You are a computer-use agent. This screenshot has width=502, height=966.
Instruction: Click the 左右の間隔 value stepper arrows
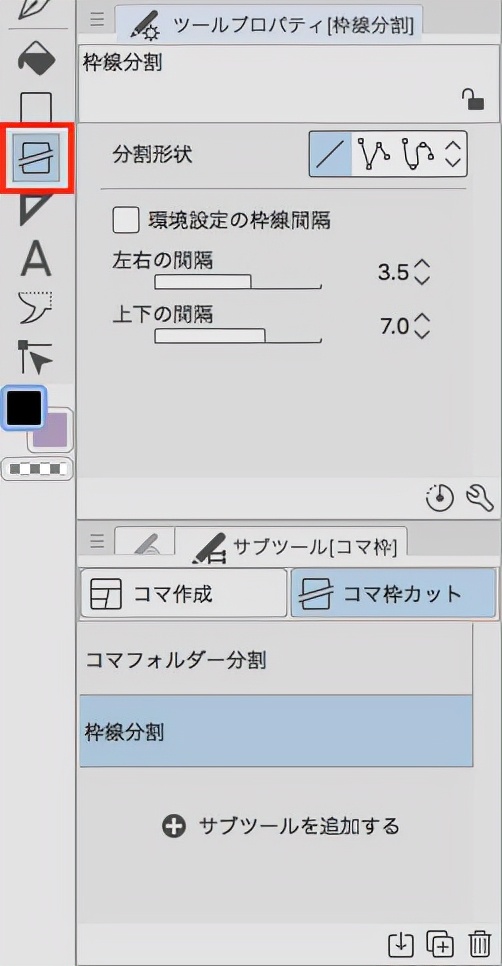421,272
